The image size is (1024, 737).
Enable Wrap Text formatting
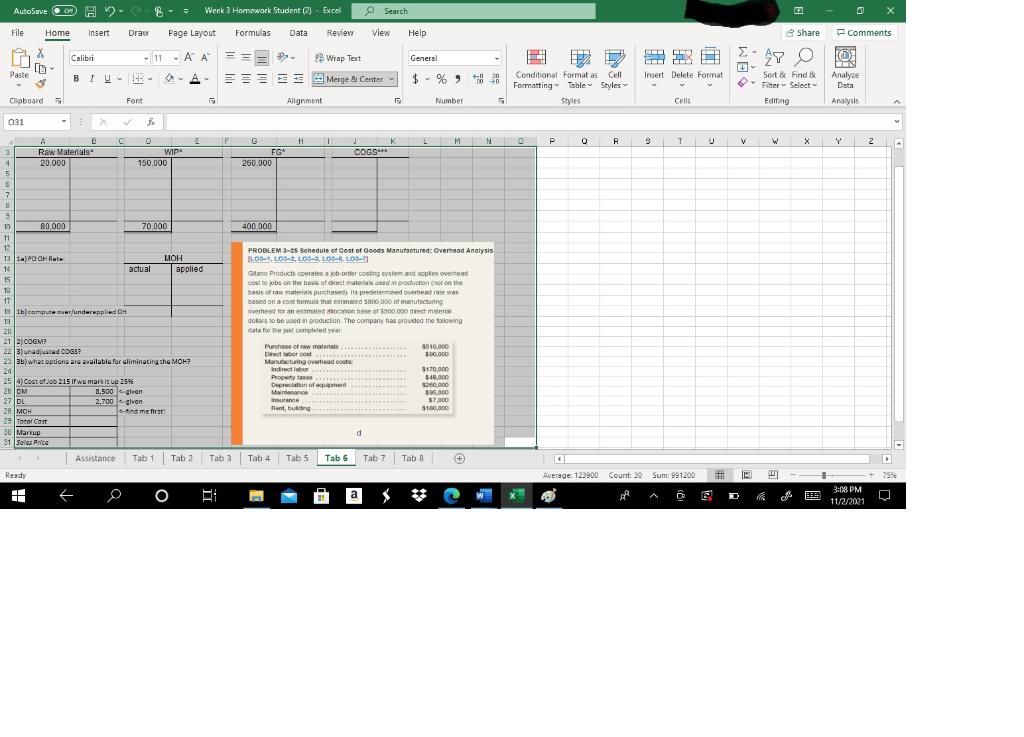[x=340, y=57]
